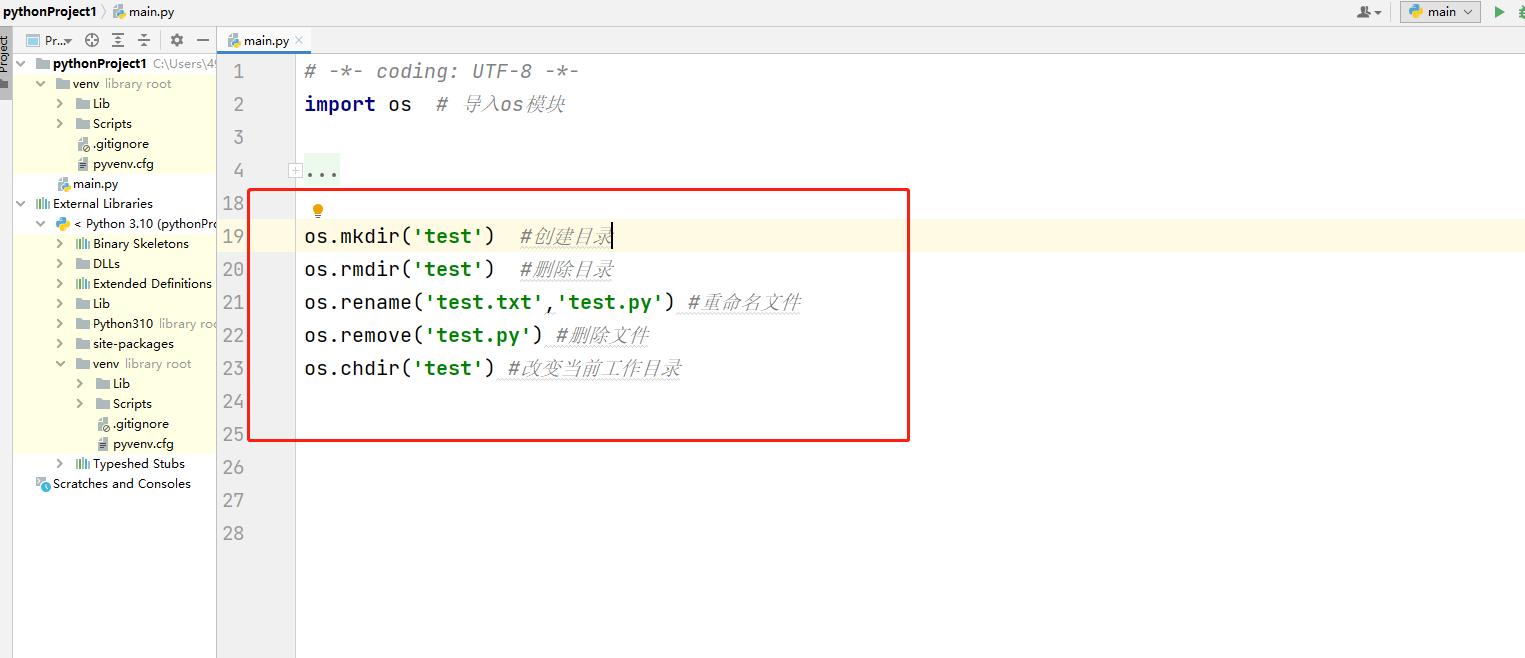The width and height of the screenshot is (1525, 658).
Task: Expand the Typeshed Stubs node
Action: pos(60,463)
